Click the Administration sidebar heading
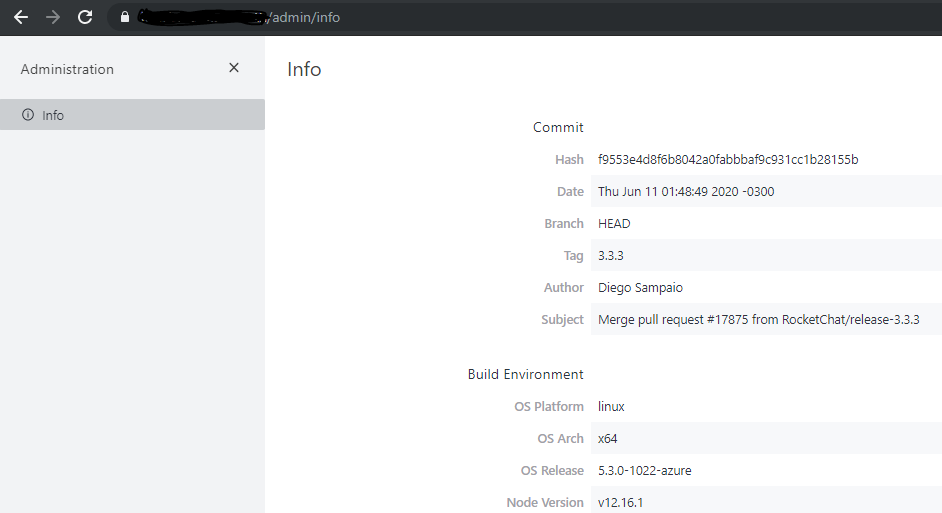The height and width of the screenshot is (513, 942). coord(67,69)
